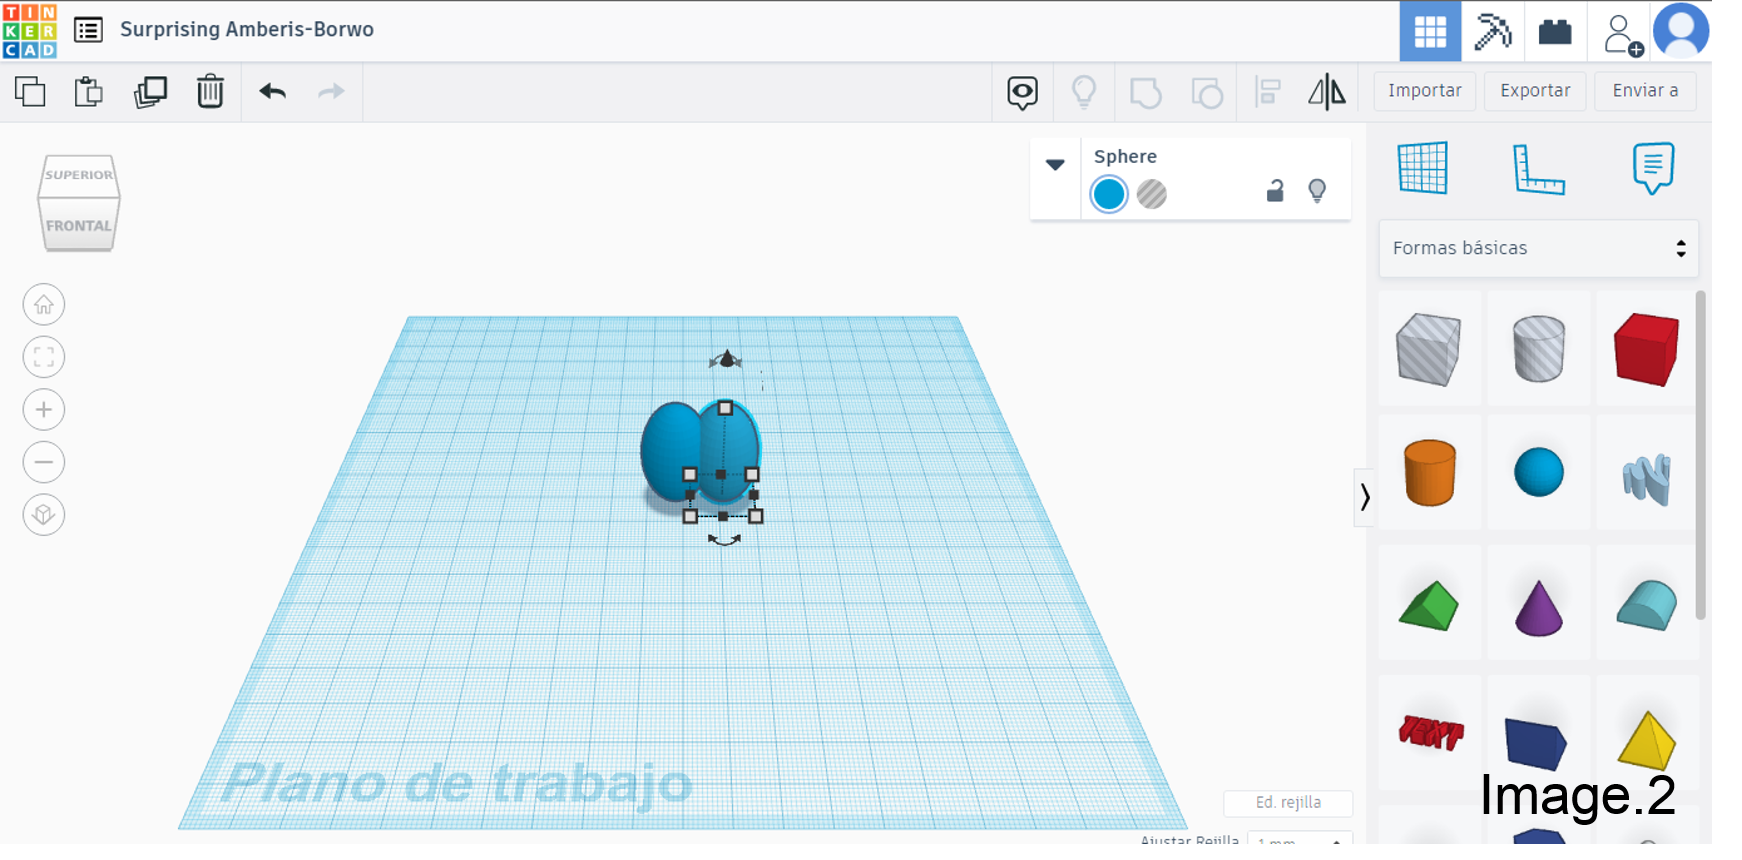Click the FRONTAL face of view cube
This screenshot has height=860, width=1742.
(x=79, y=224)
